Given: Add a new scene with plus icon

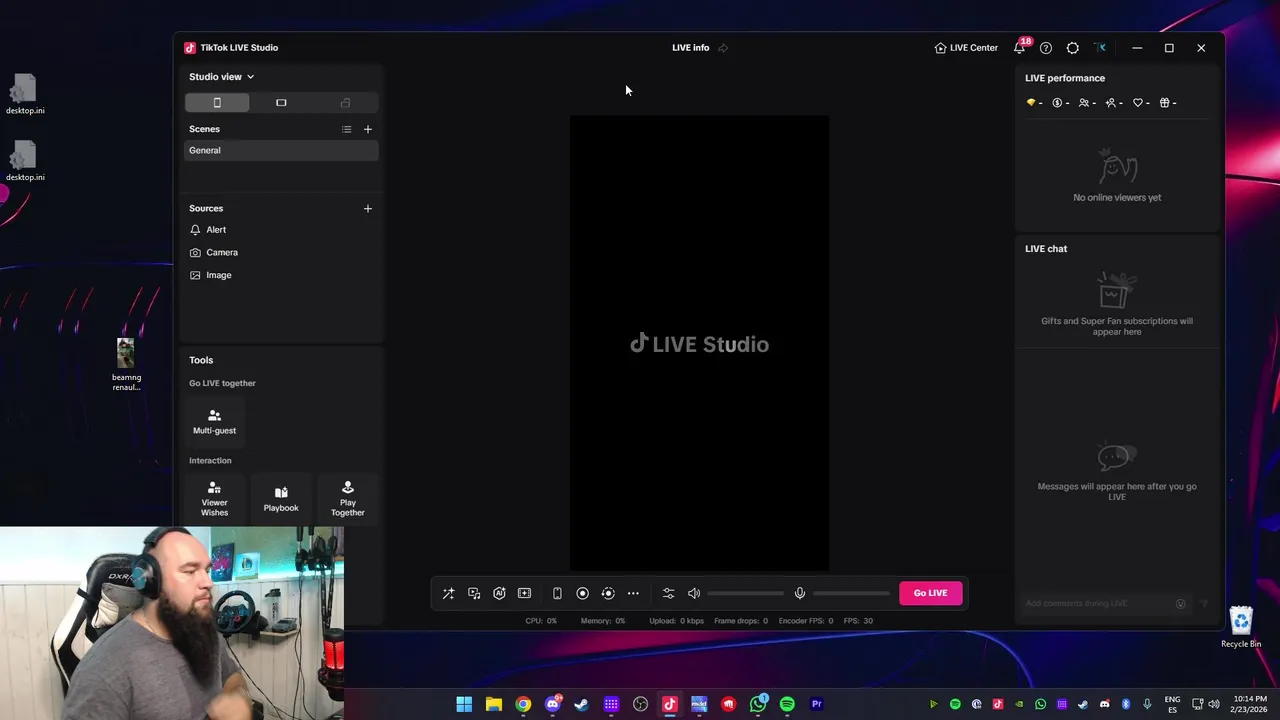Looking at the screenshot, I should coord(368,129).
